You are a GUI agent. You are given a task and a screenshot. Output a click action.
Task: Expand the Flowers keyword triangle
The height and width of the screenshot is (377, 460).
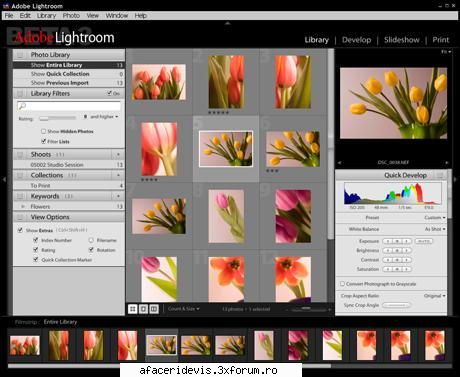pos(23,207)
